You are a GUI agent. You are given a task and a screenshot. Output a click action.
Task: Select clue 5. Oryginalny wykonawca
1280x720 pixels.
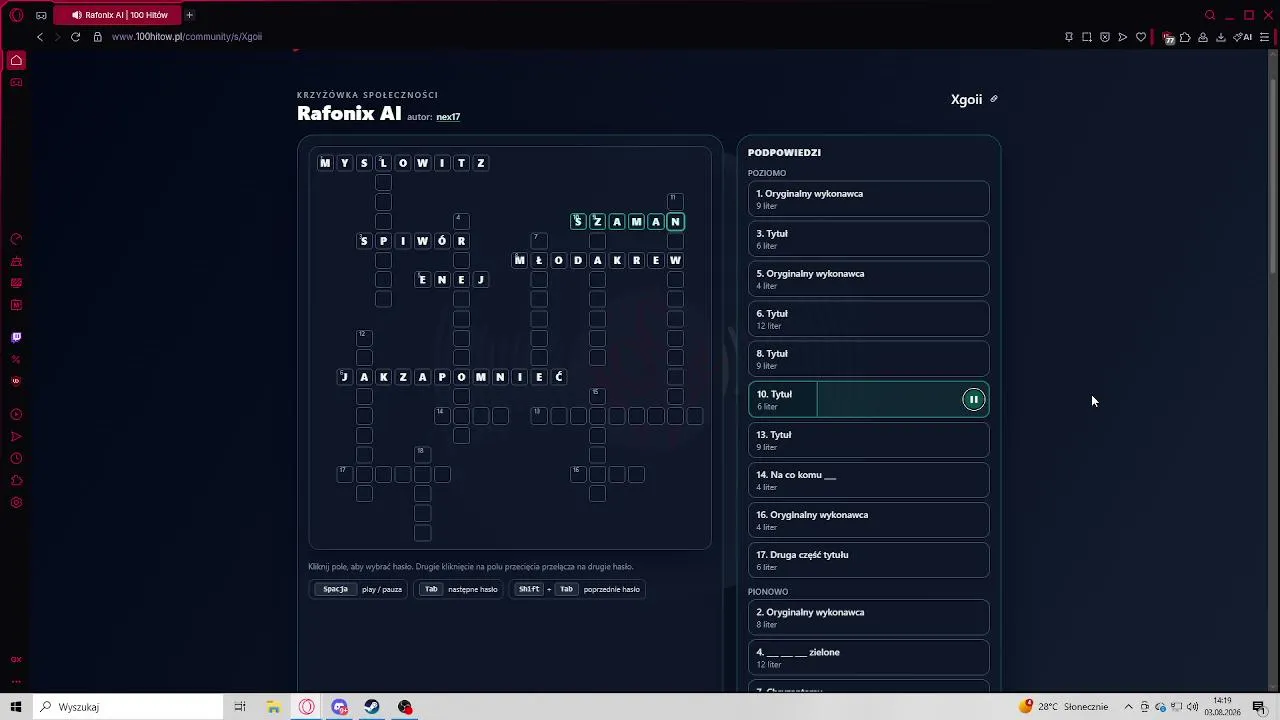[868, 279]
